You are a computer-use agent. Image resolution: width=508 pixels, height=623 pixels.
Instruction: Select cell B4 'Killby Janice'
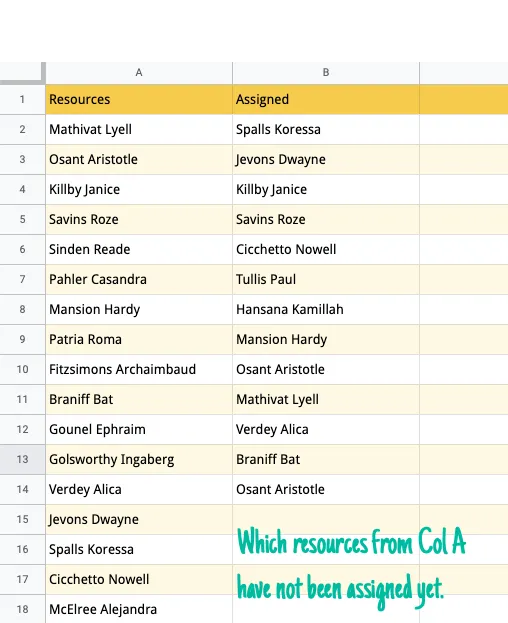pos(326,190)
